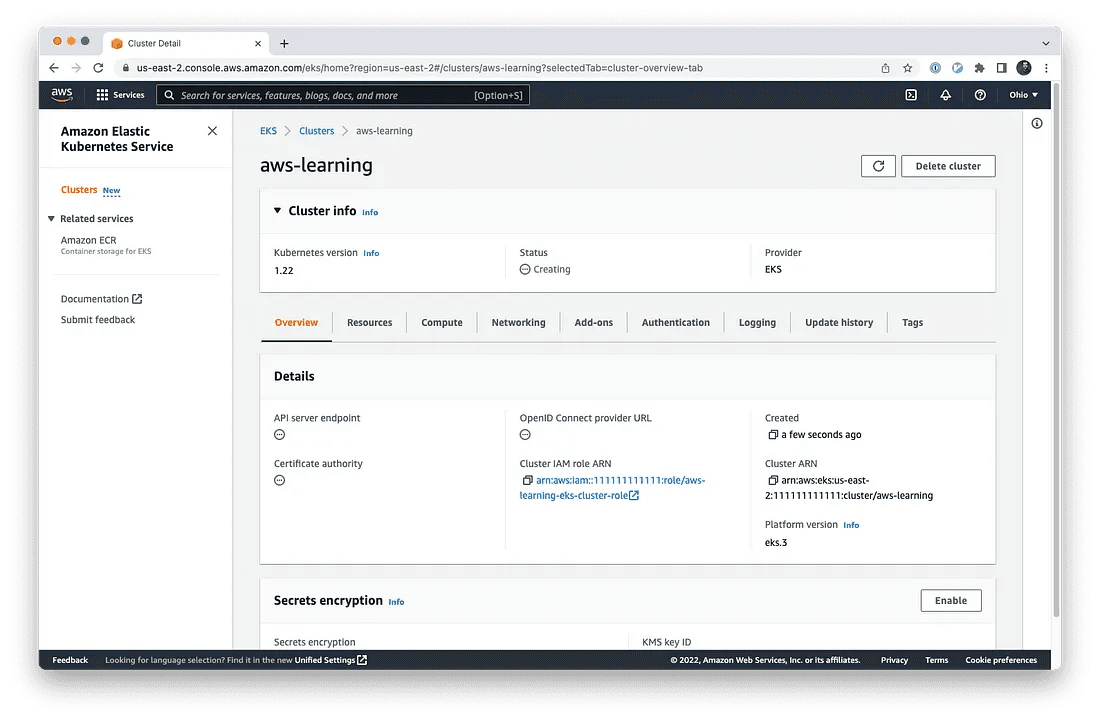Open the AWS CloudShell icon
This screenshot has height=721, width=1100.
click(x=911, y=95)
